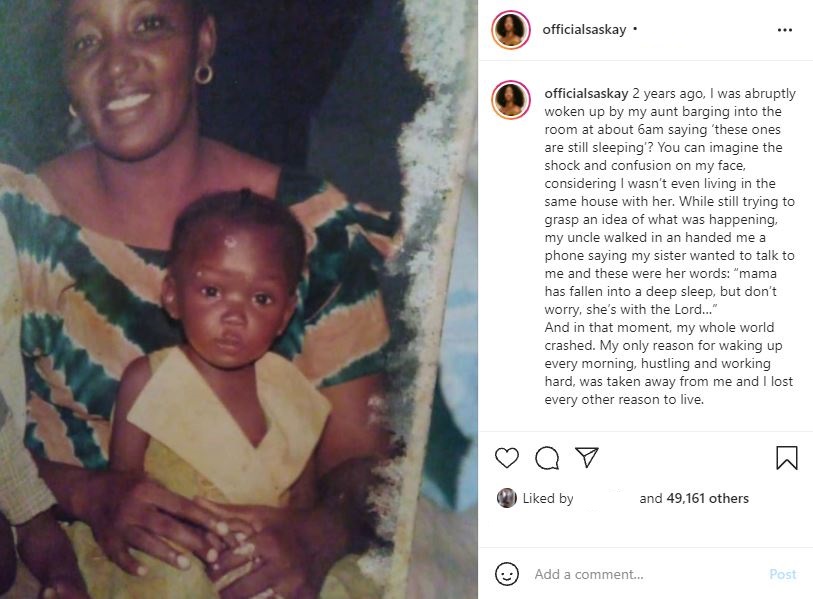813x599 pixels.
Task: Open the emoji picker smiley icon
Action: point(507,574)
